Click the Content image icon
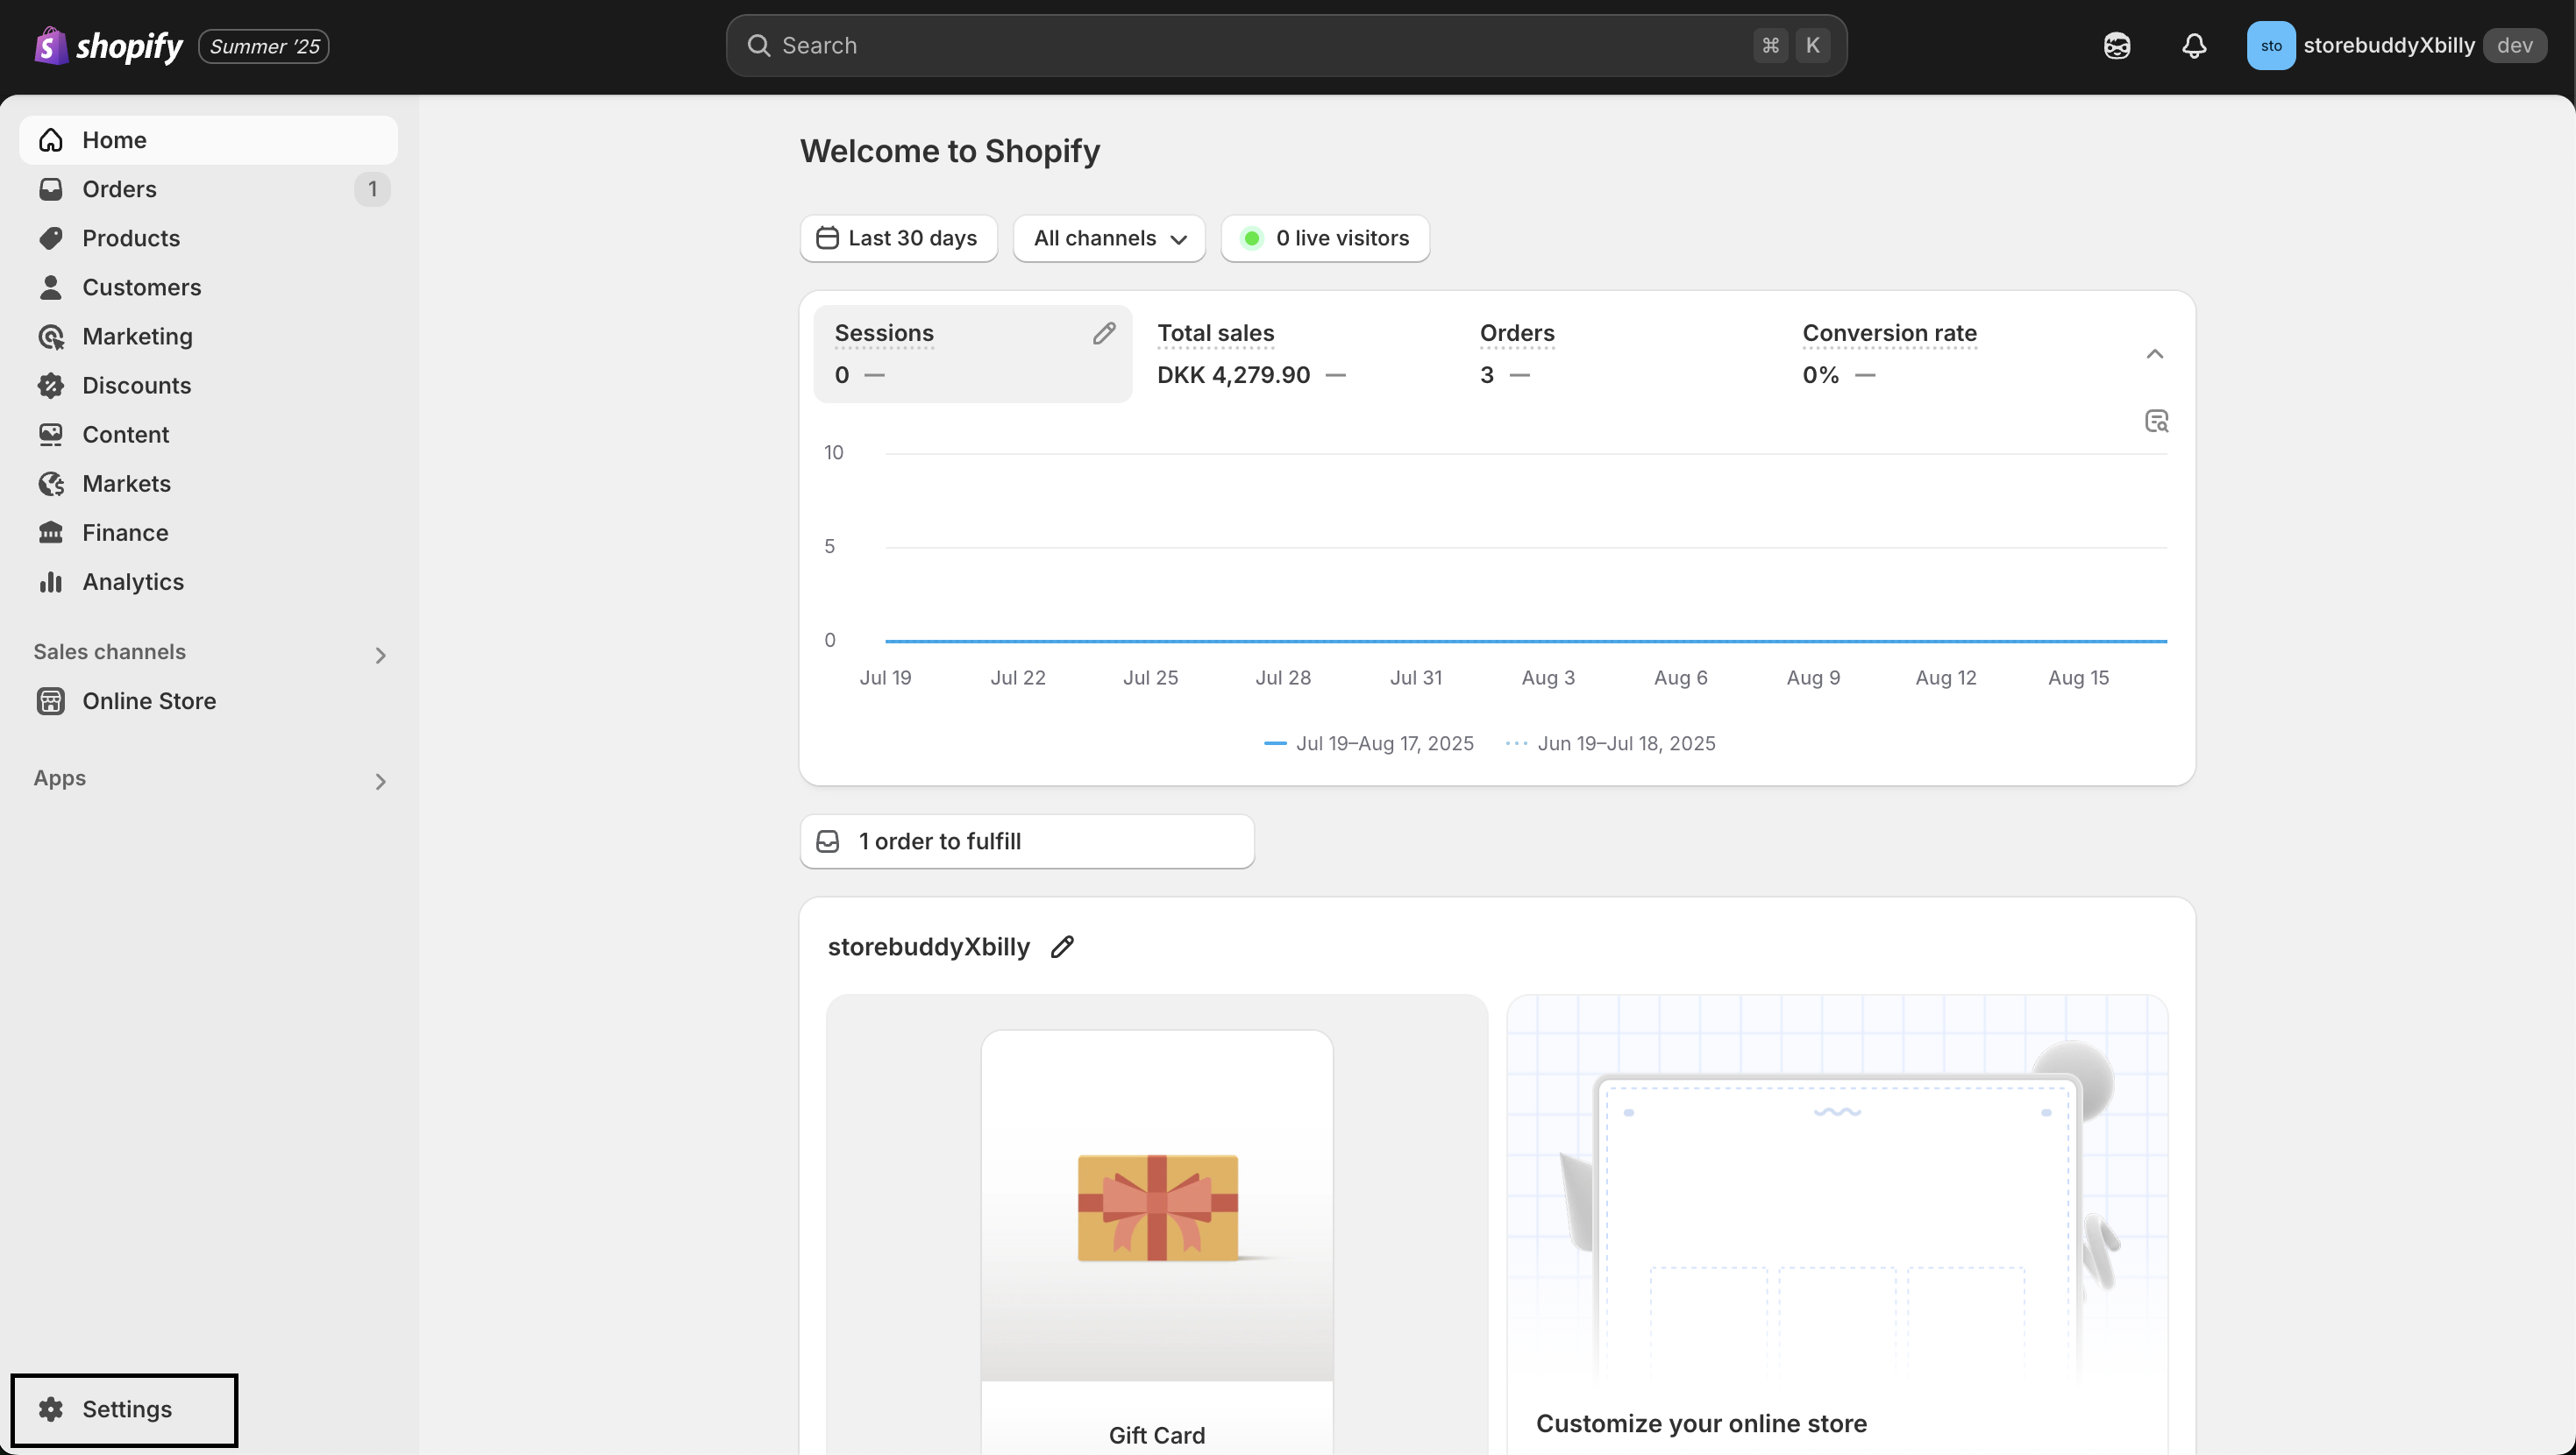The image size is (2576, 1455). [51, 434]
